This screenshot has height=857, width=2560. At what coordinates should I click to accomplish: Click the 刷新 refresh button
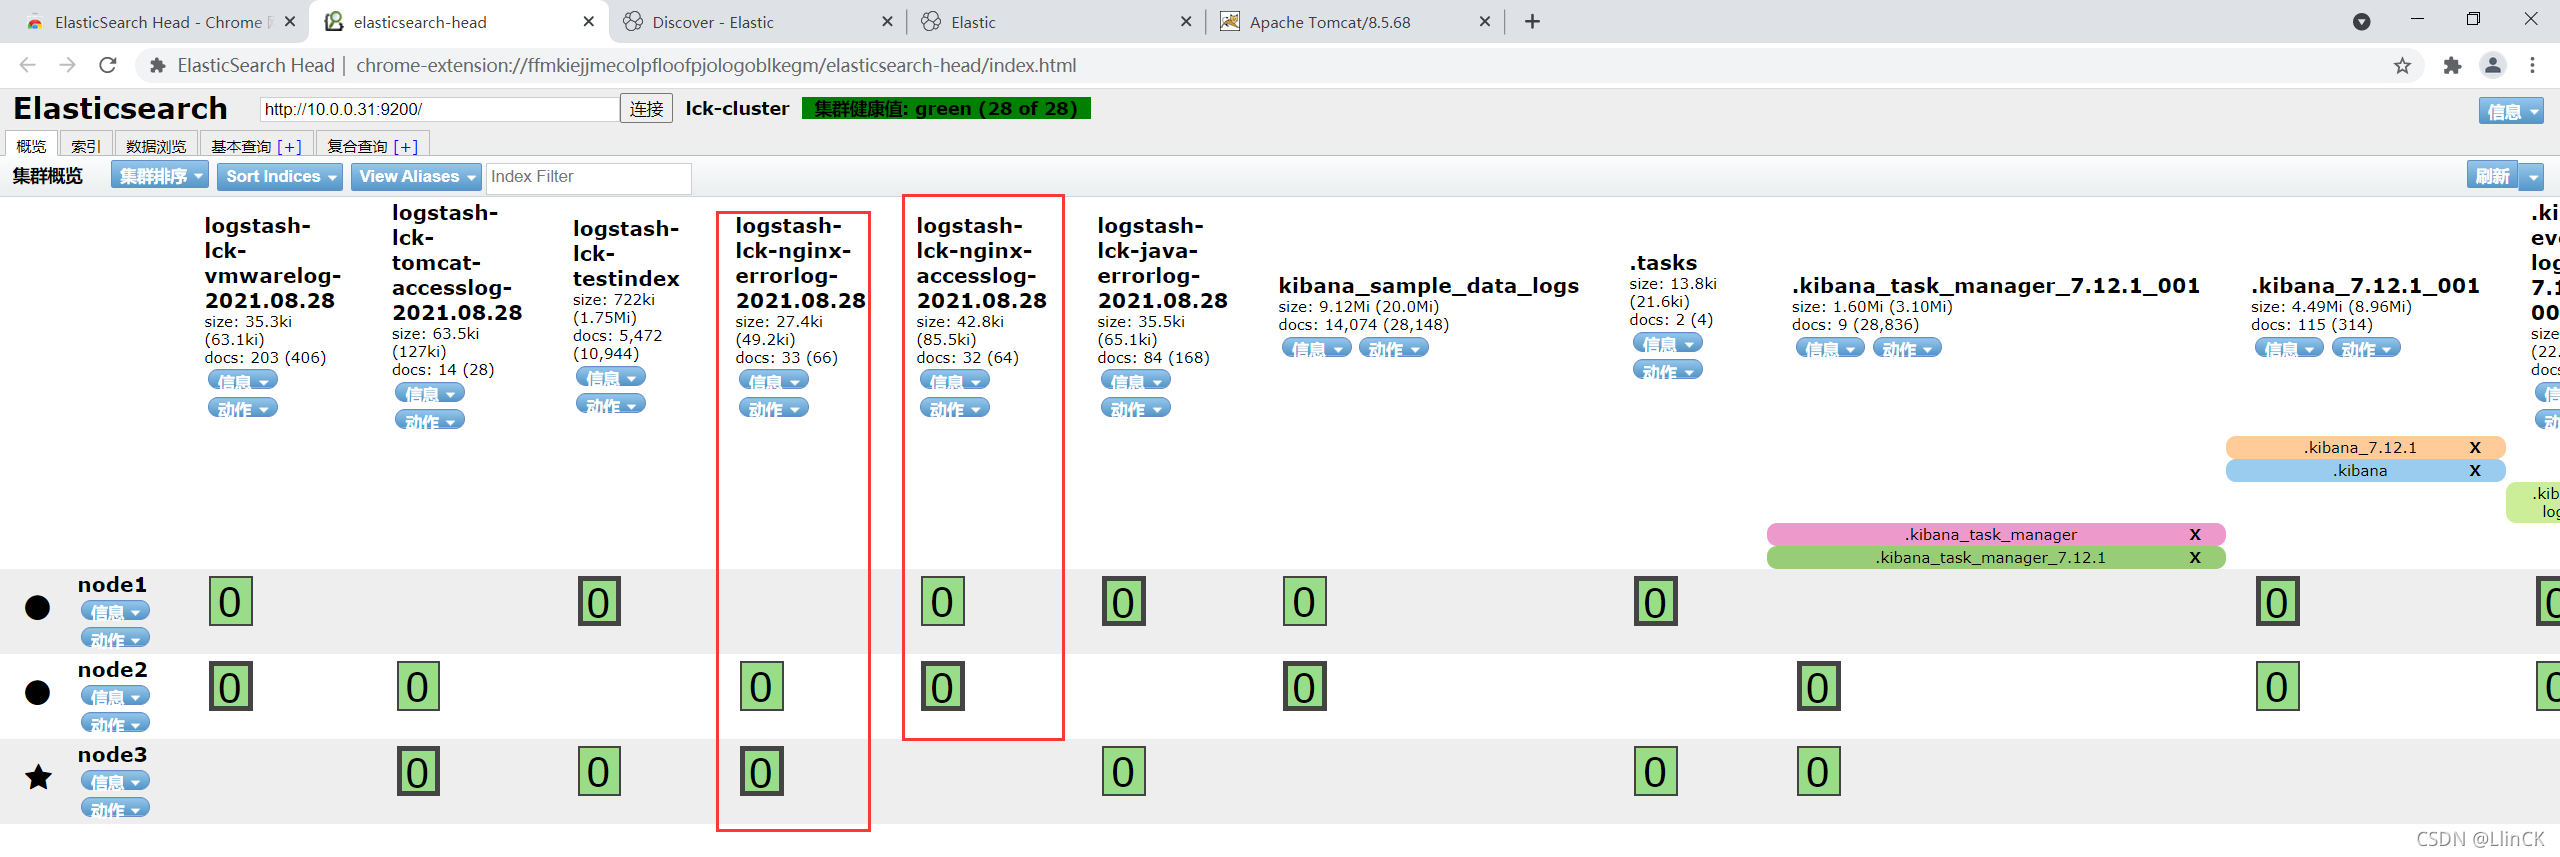(2492, 176)
